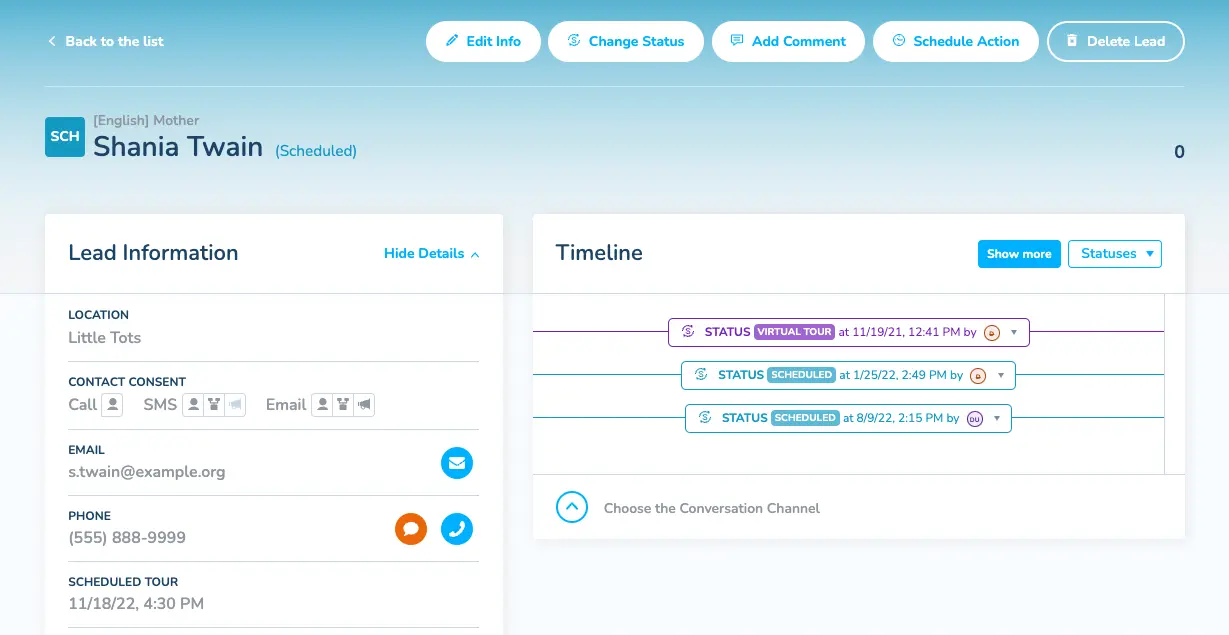Click the Change Status button

tap(626, 41)
